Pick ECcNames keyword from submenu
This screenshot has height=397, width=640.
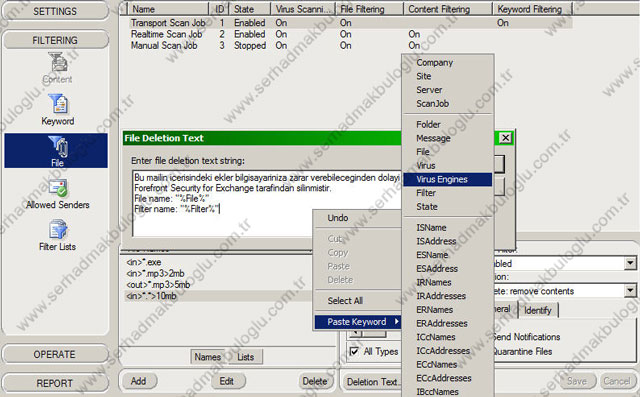pyautogui.click(x=447, y=364)
